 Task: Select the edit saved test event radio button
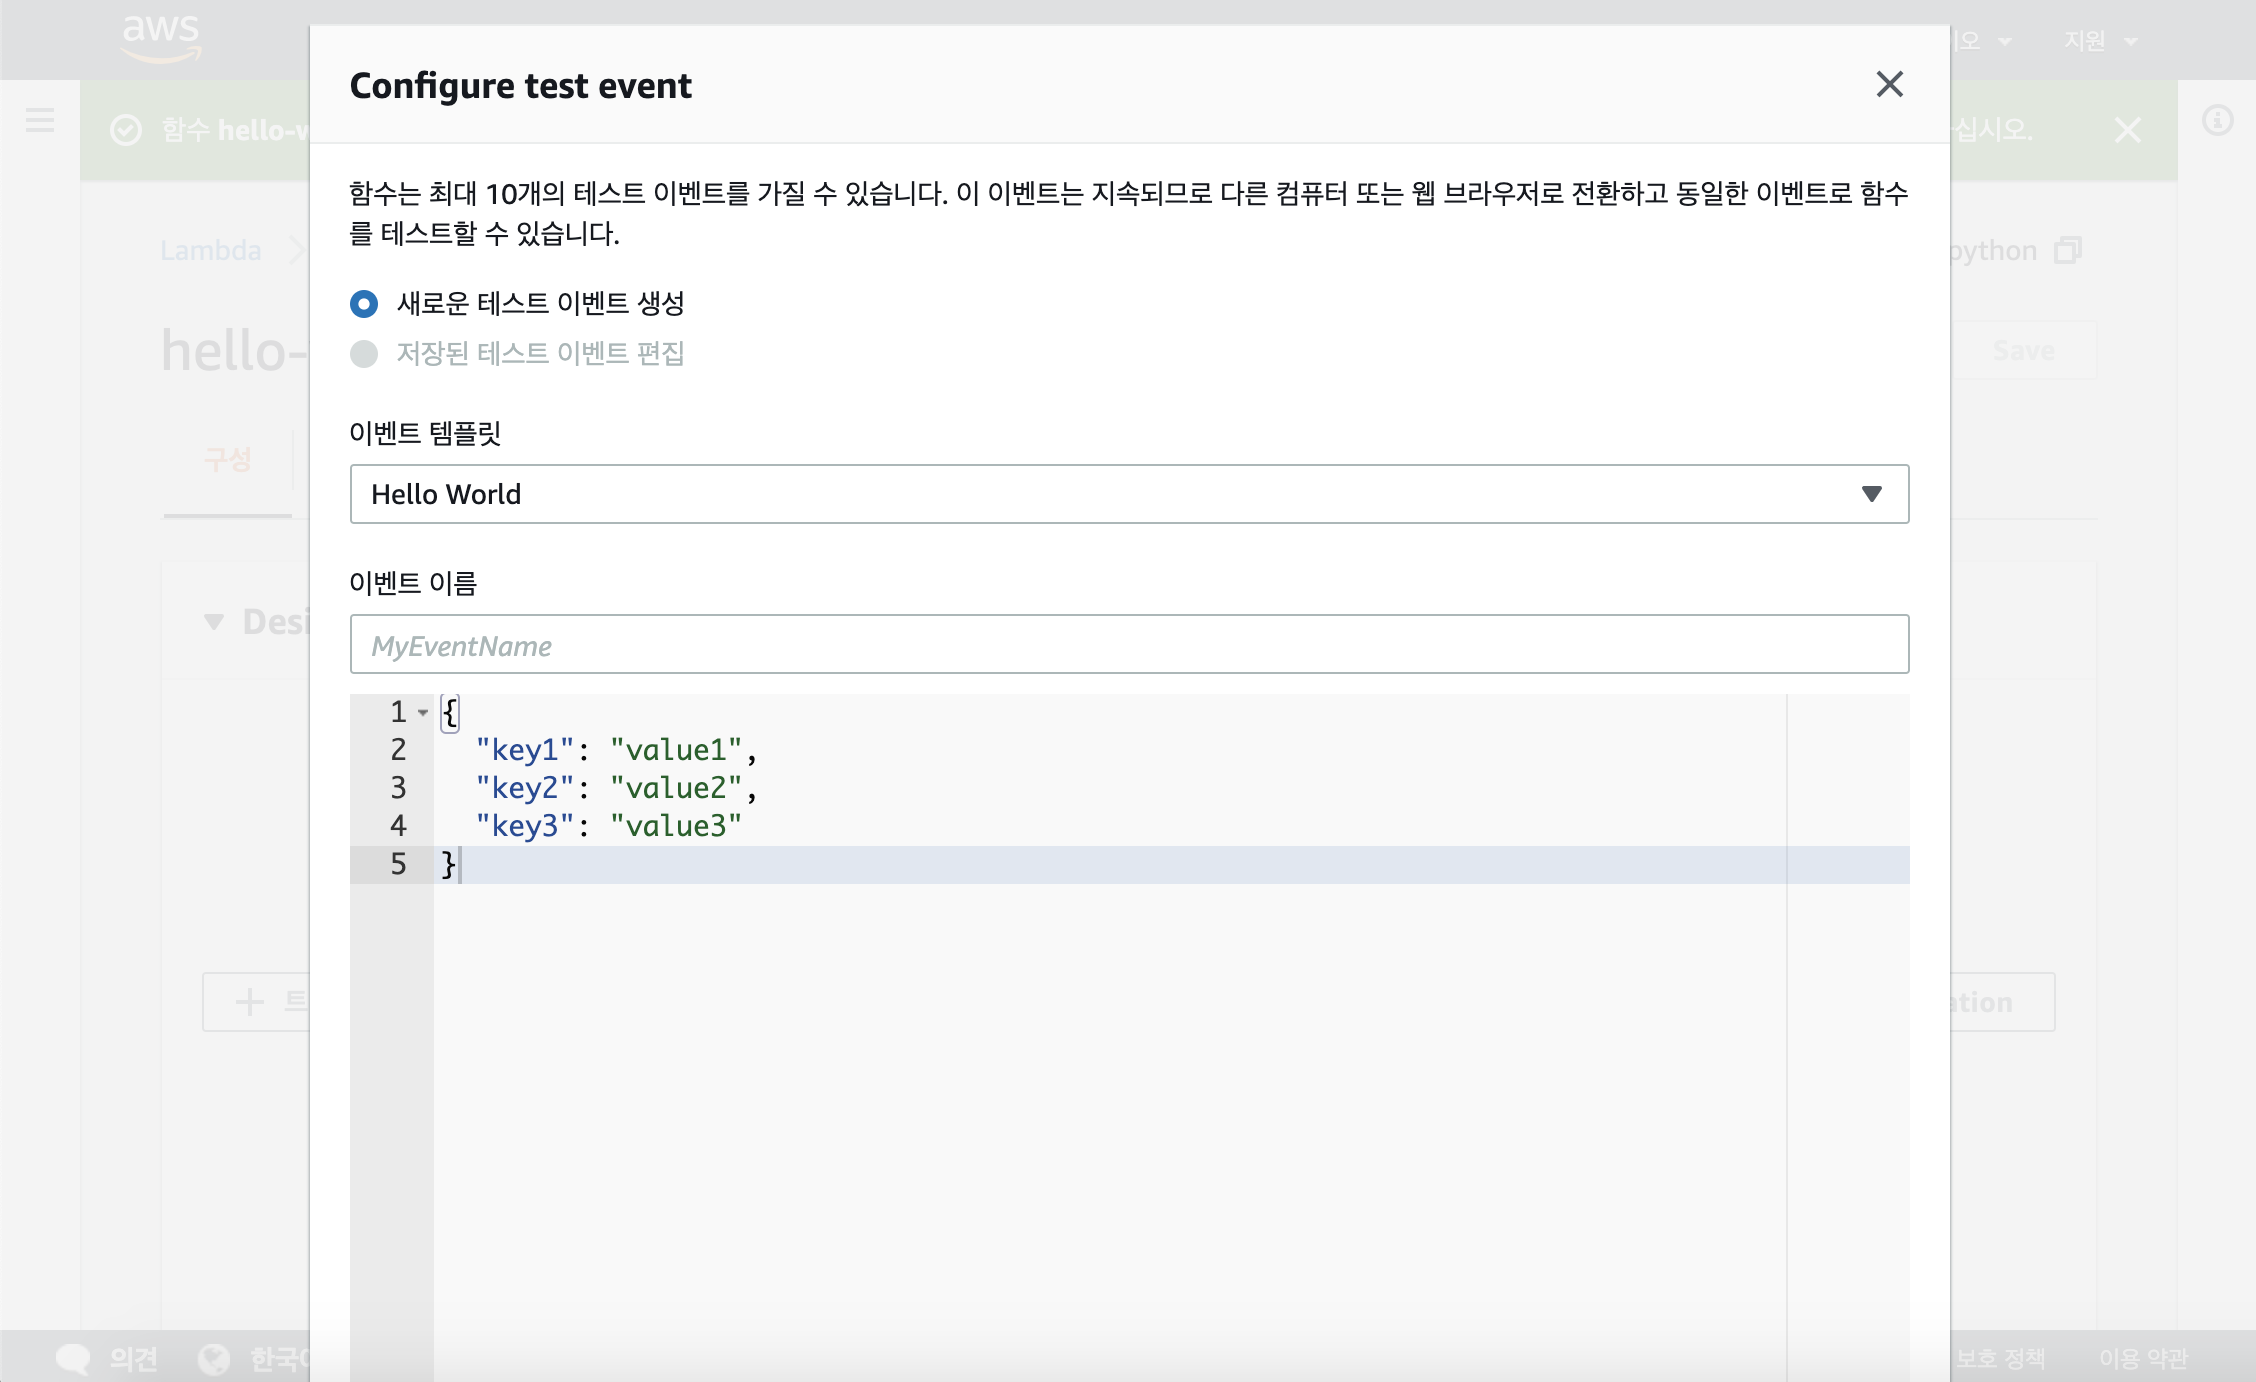tap(364, 354)
